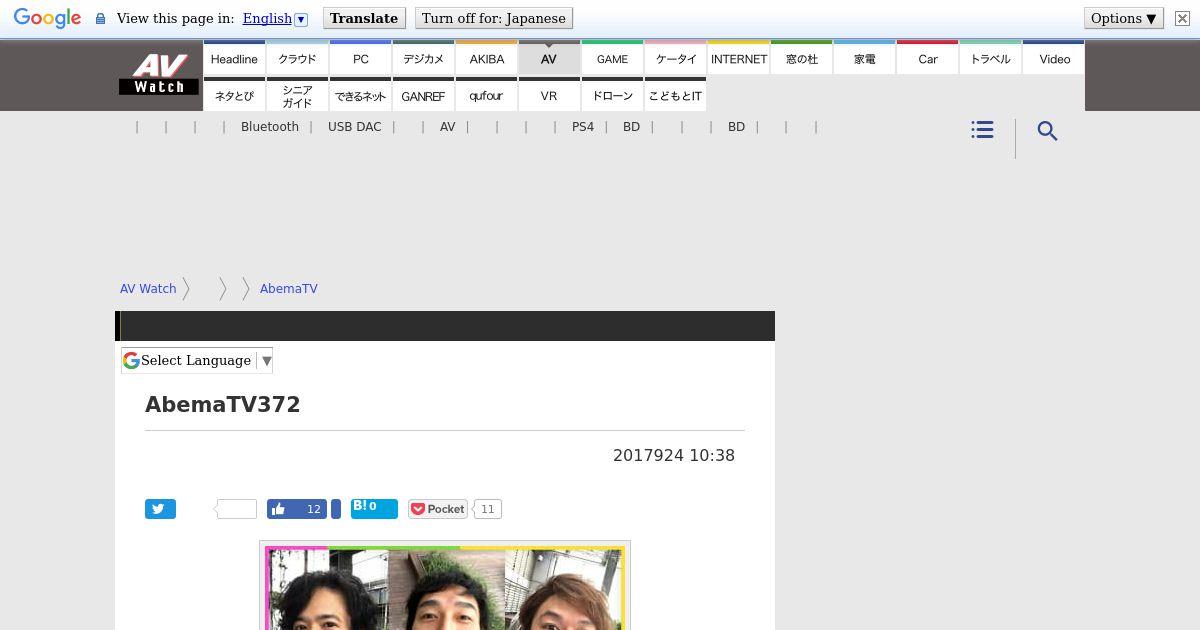
Task: Open the Headline tab
Action: [234, 59]
